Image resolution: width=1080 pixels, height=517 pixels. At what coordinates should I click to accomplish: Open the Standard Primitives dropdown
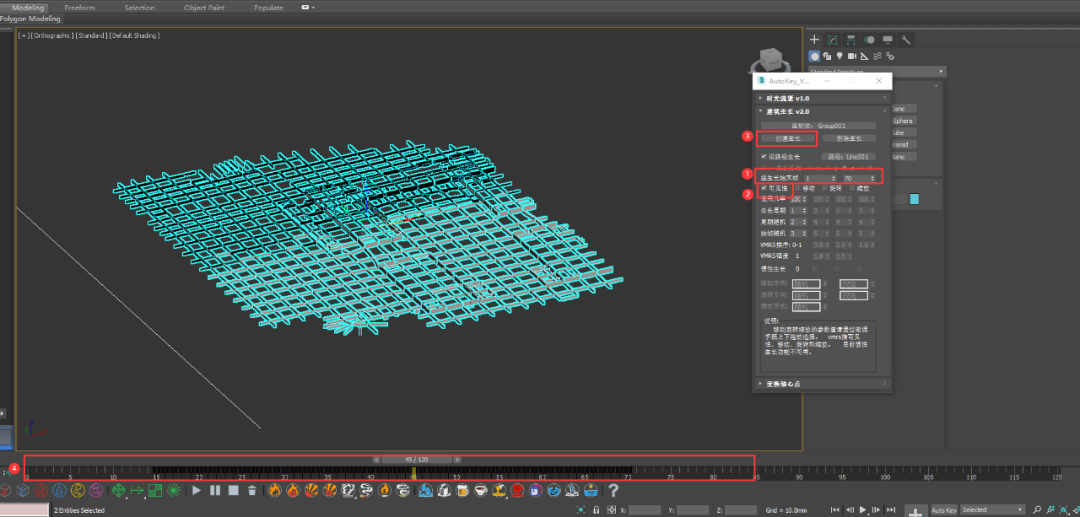pyautogui.click(x=877, y=72)
